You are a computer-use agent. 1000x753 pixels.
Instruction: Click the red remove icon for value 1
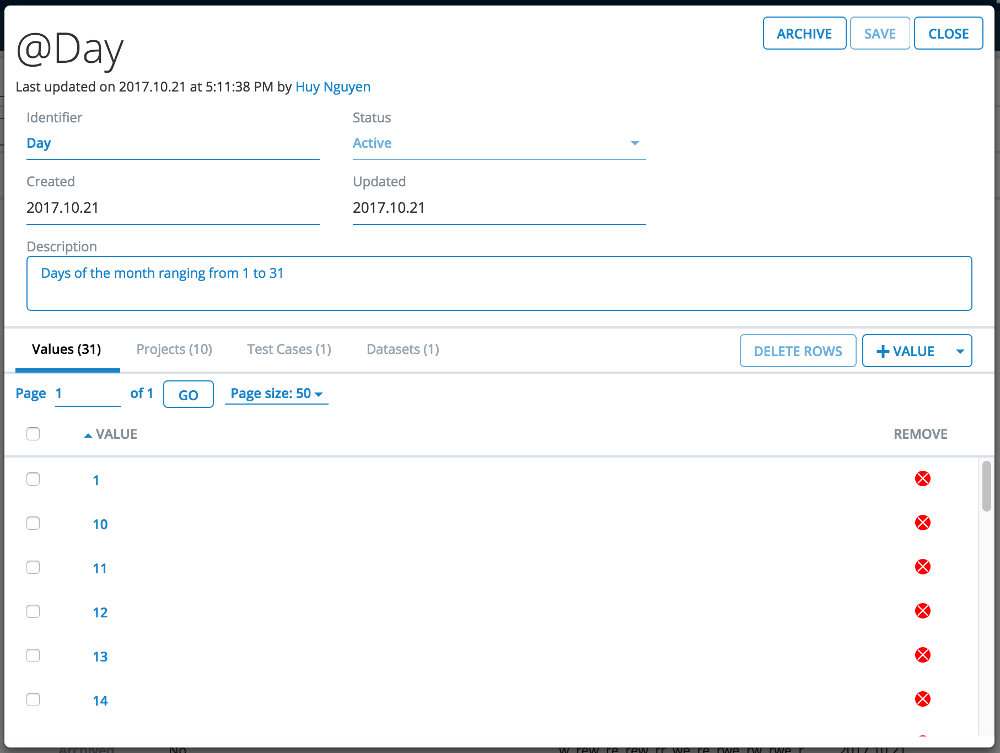pyautogui.click(x=922, y=479)
